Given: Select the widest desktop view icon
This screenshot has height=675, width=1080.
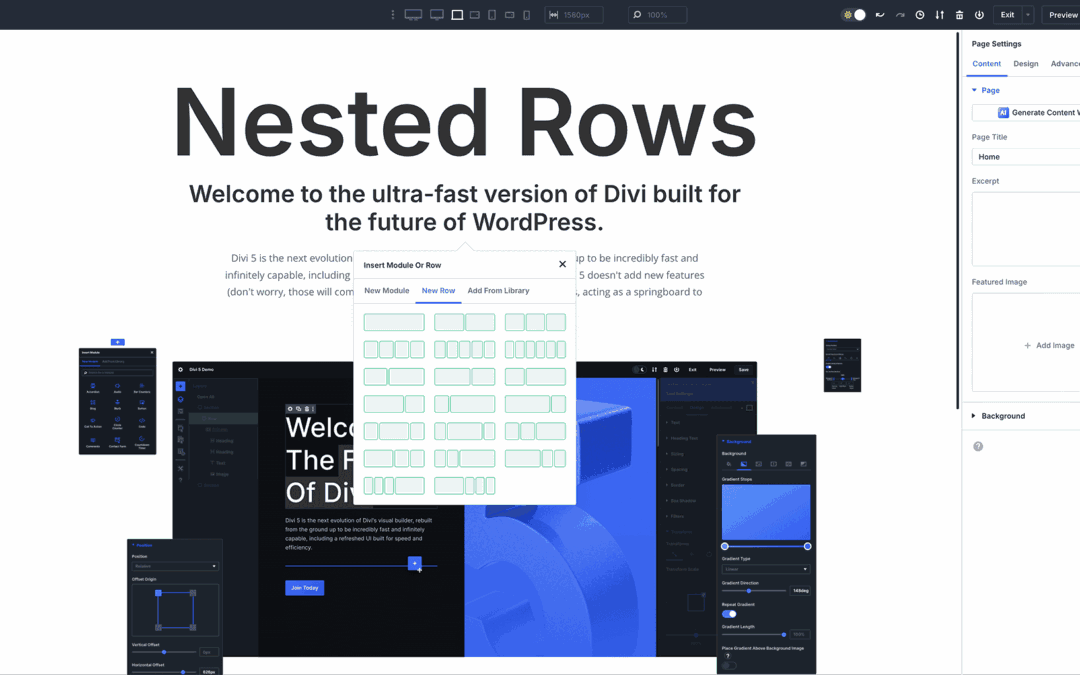Looking at the screenshot, I should click(413, 15).
